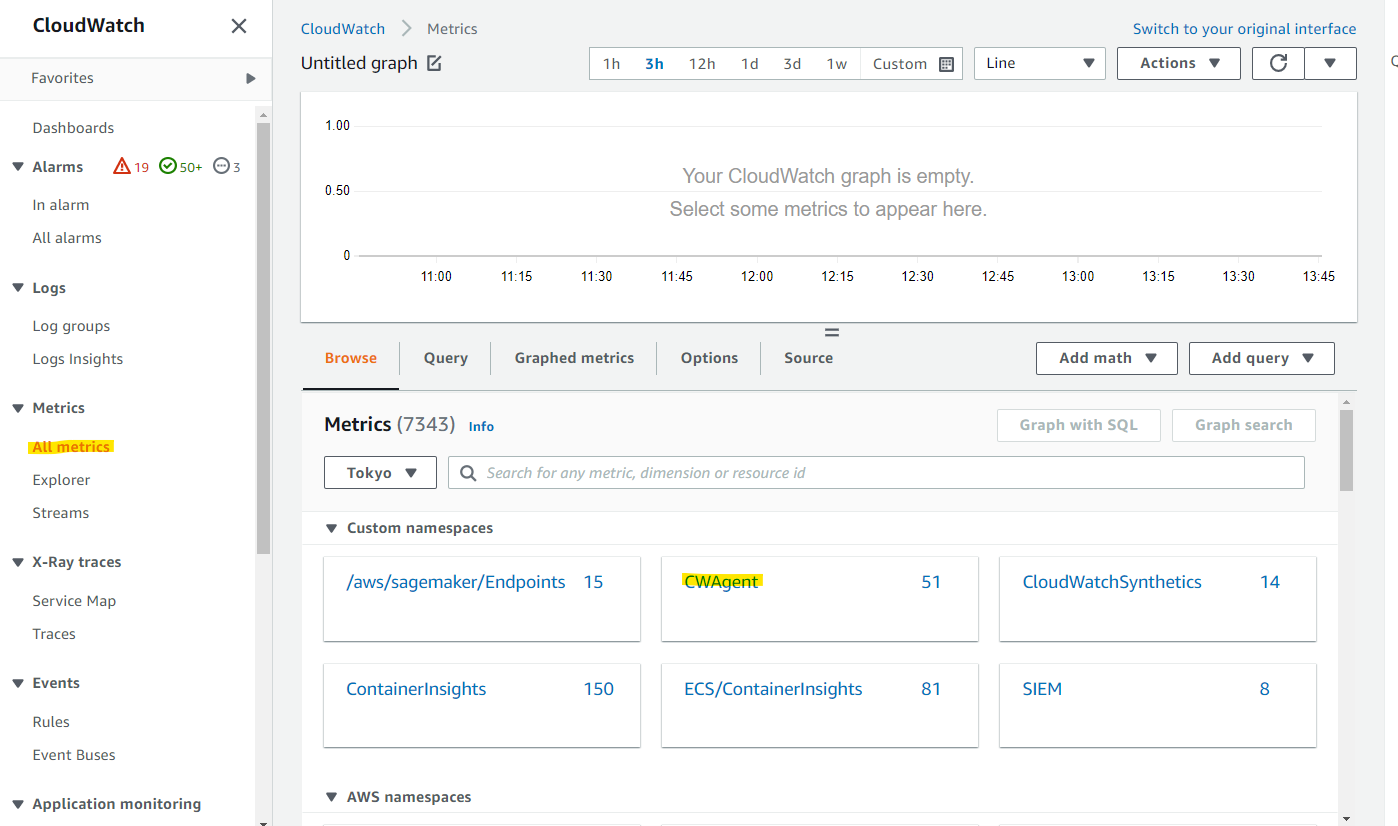Open the Metrics Info link

pos(481,426)
